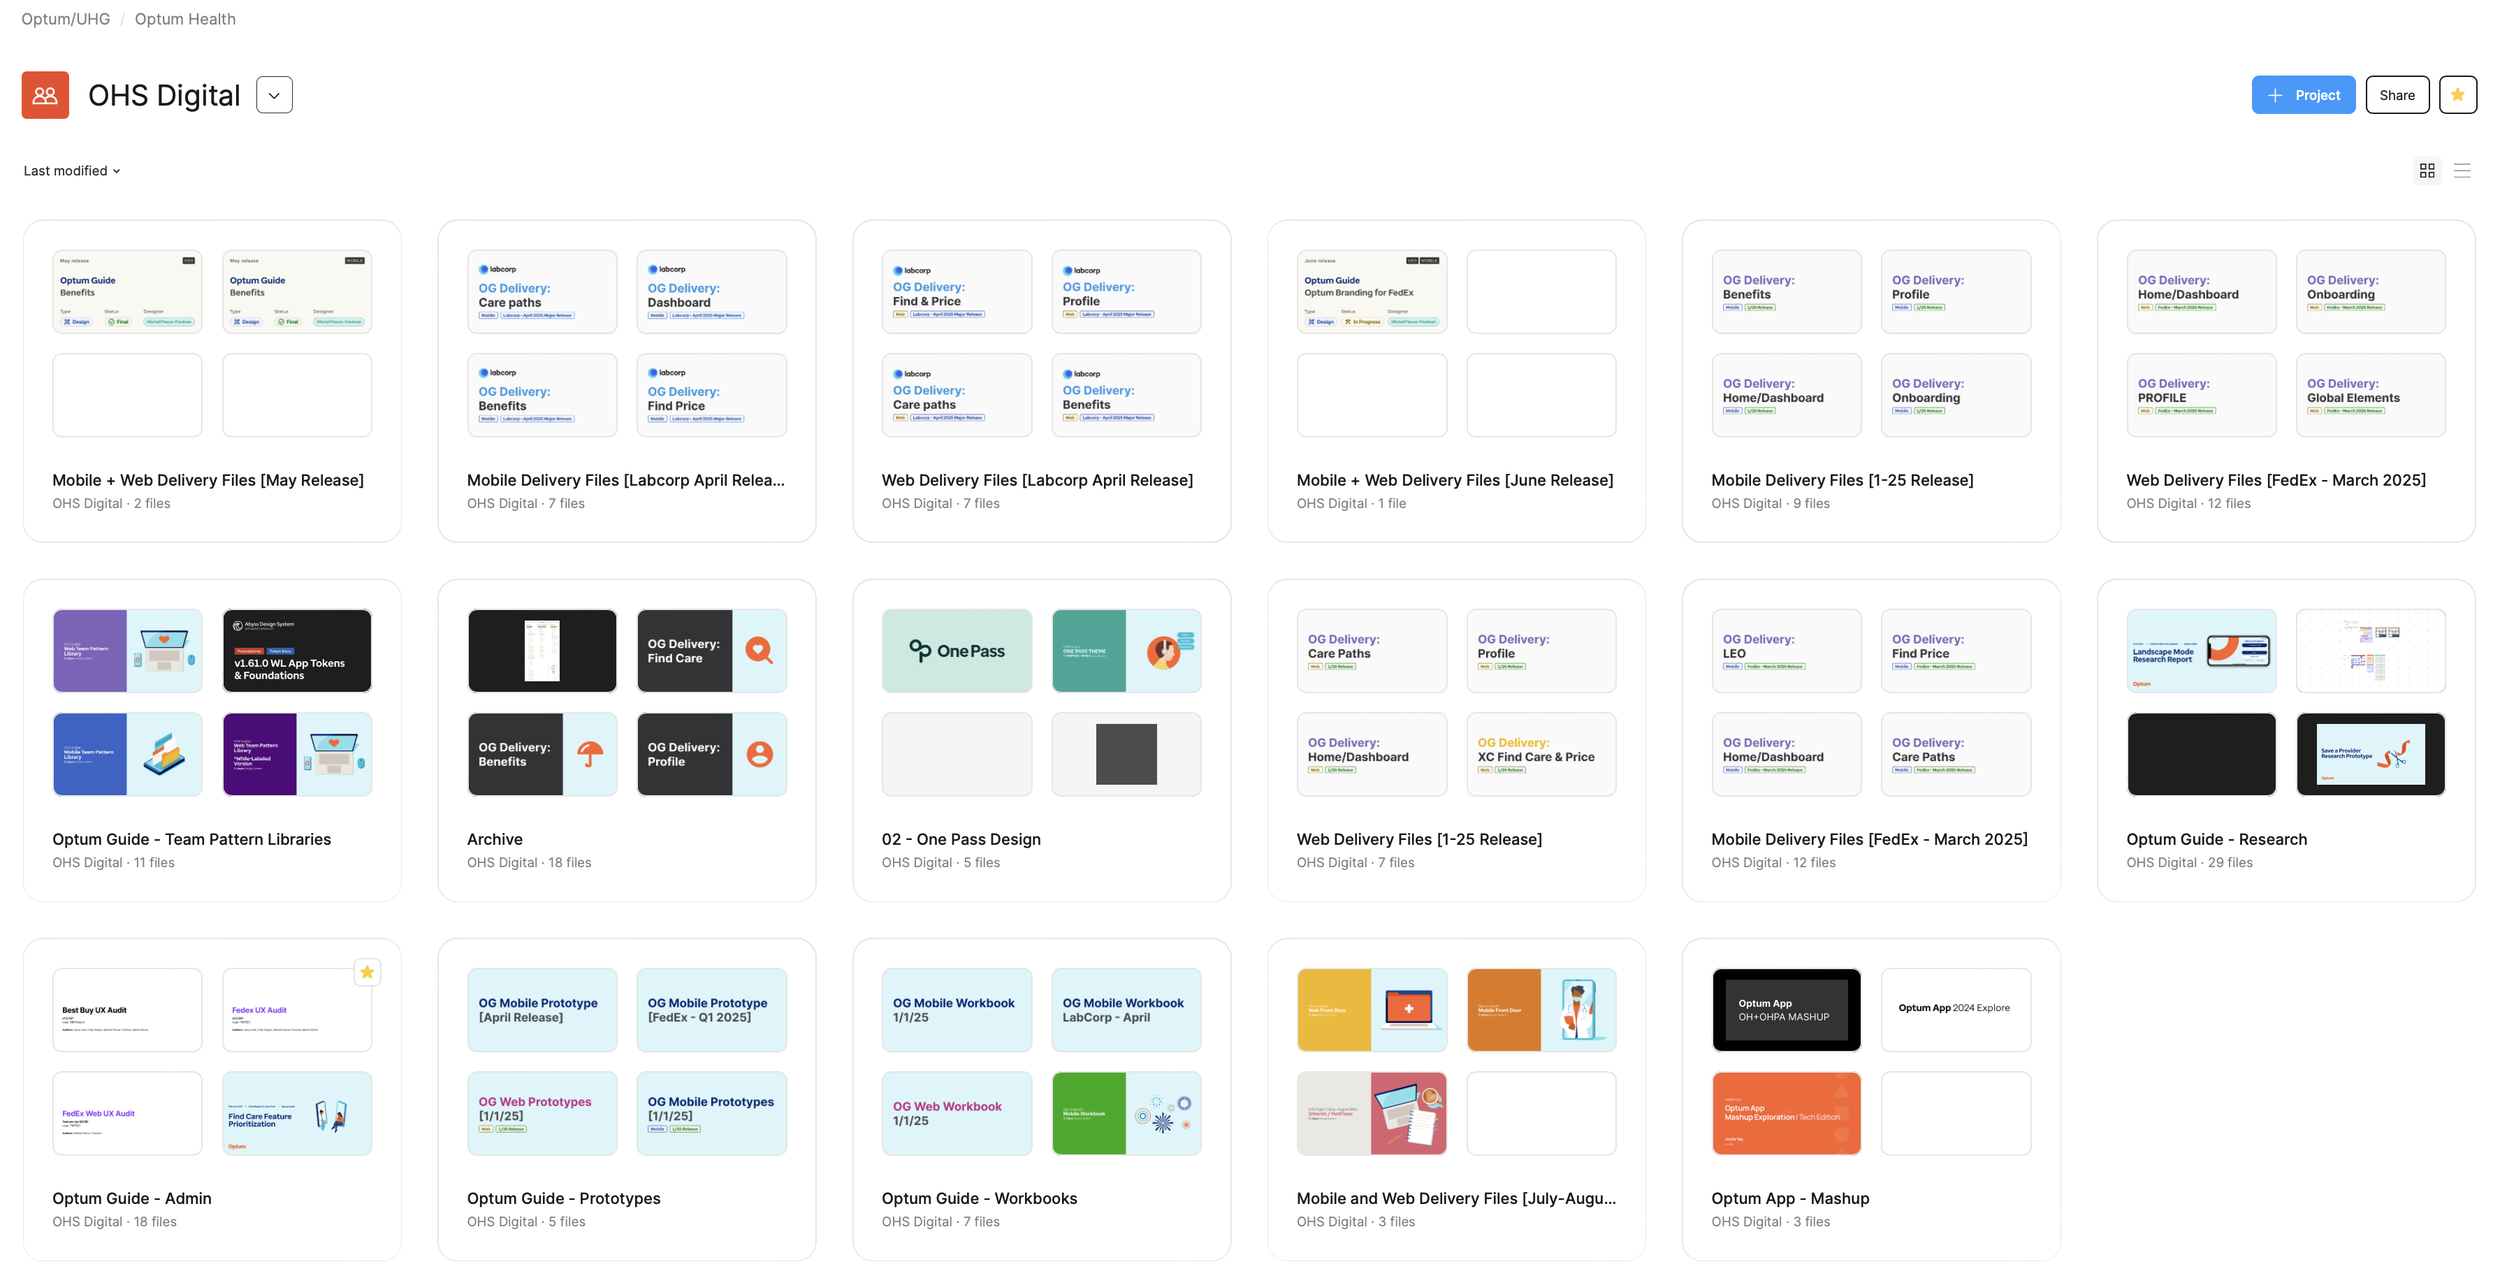Open the Archive project title
The image size is (2500, 1283).
coord(494,839)
